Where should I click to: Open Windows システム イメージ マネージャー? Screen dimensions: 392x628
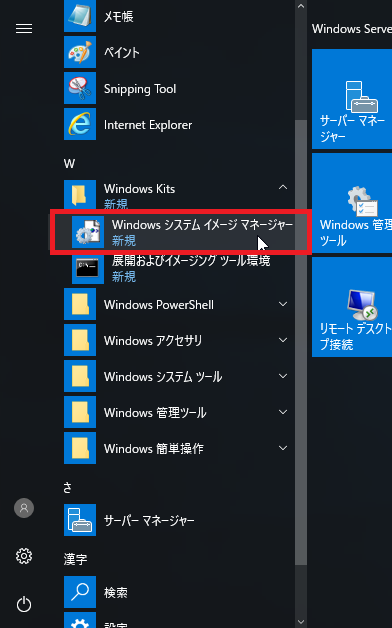coord(179,232)
